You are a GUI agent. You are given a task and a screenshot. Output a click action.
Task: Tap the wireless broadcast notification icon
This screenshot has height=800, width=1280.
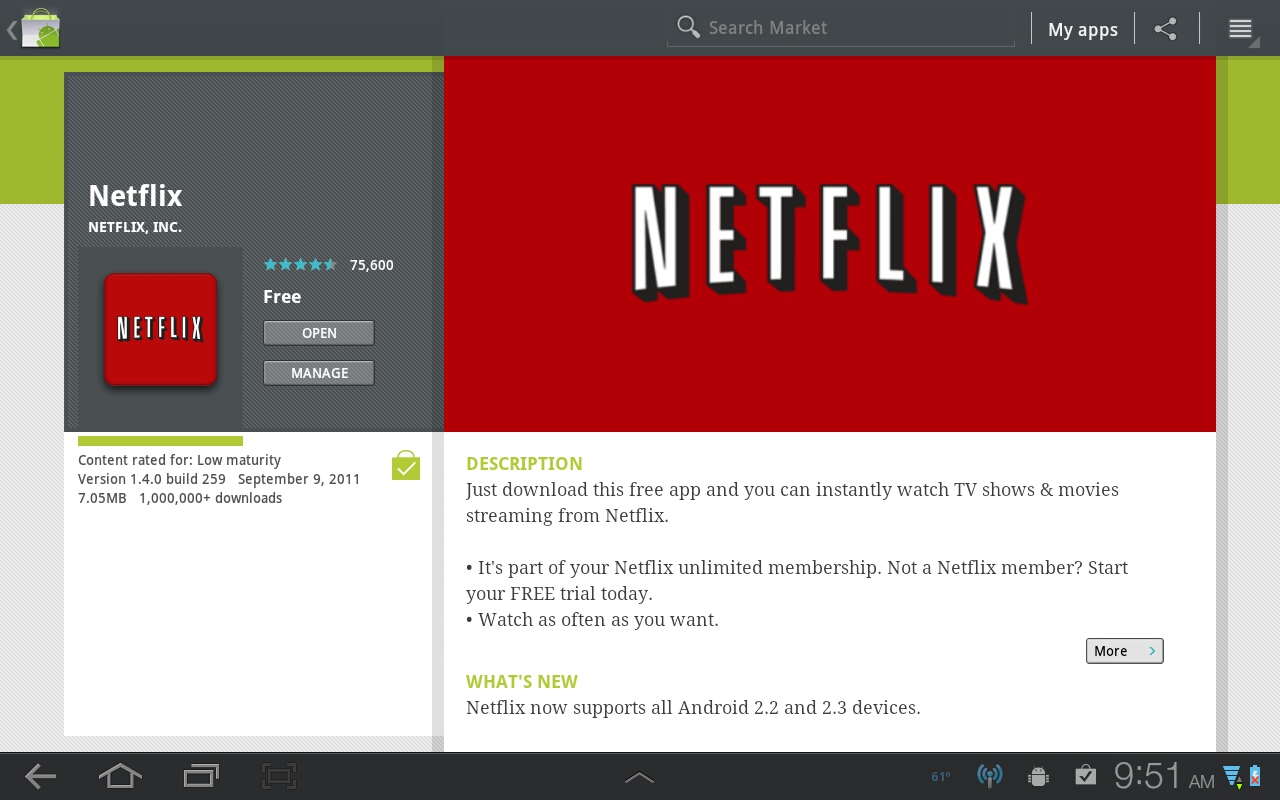990,776
